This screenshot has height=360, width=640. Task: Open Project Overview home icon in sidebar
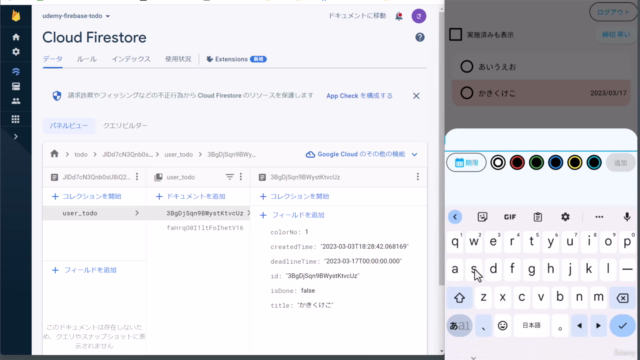coord(16,37)
